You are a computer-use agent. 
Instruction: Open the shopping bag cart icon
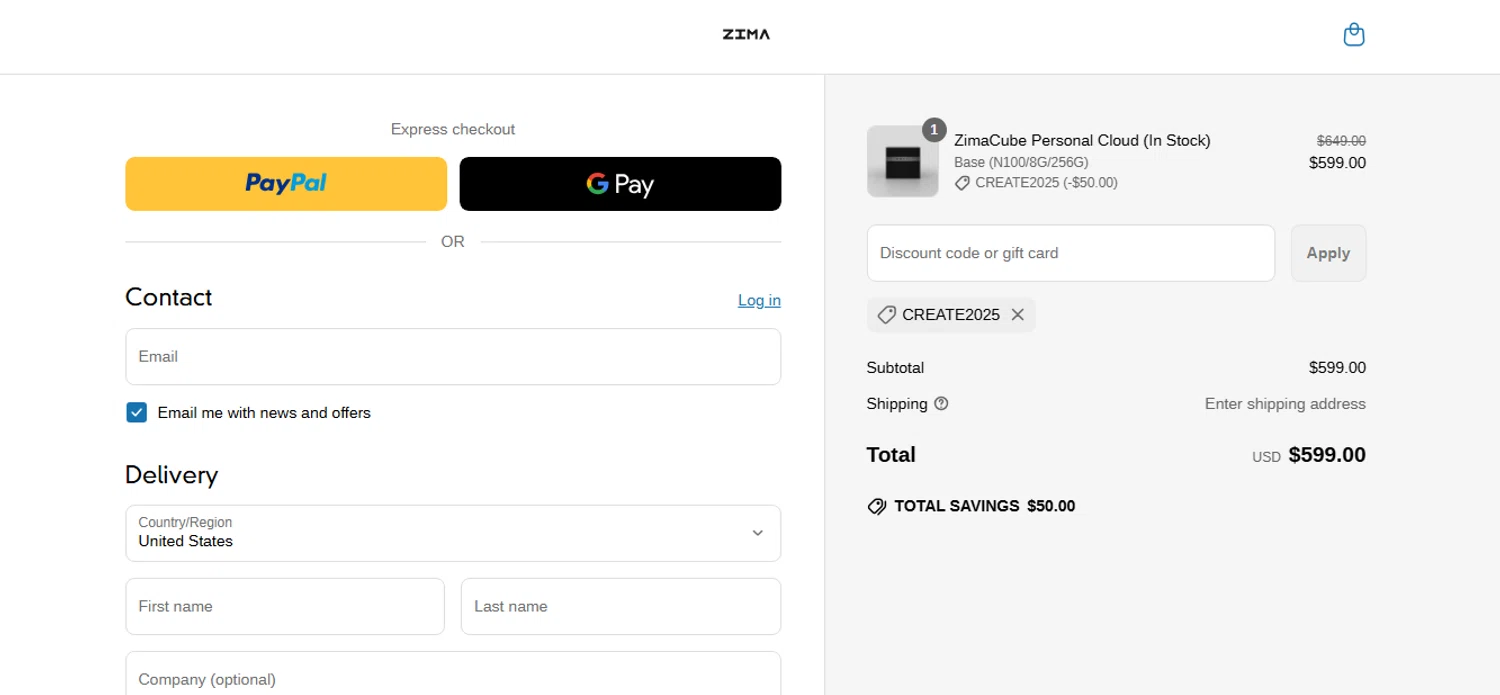[1354, 35]
